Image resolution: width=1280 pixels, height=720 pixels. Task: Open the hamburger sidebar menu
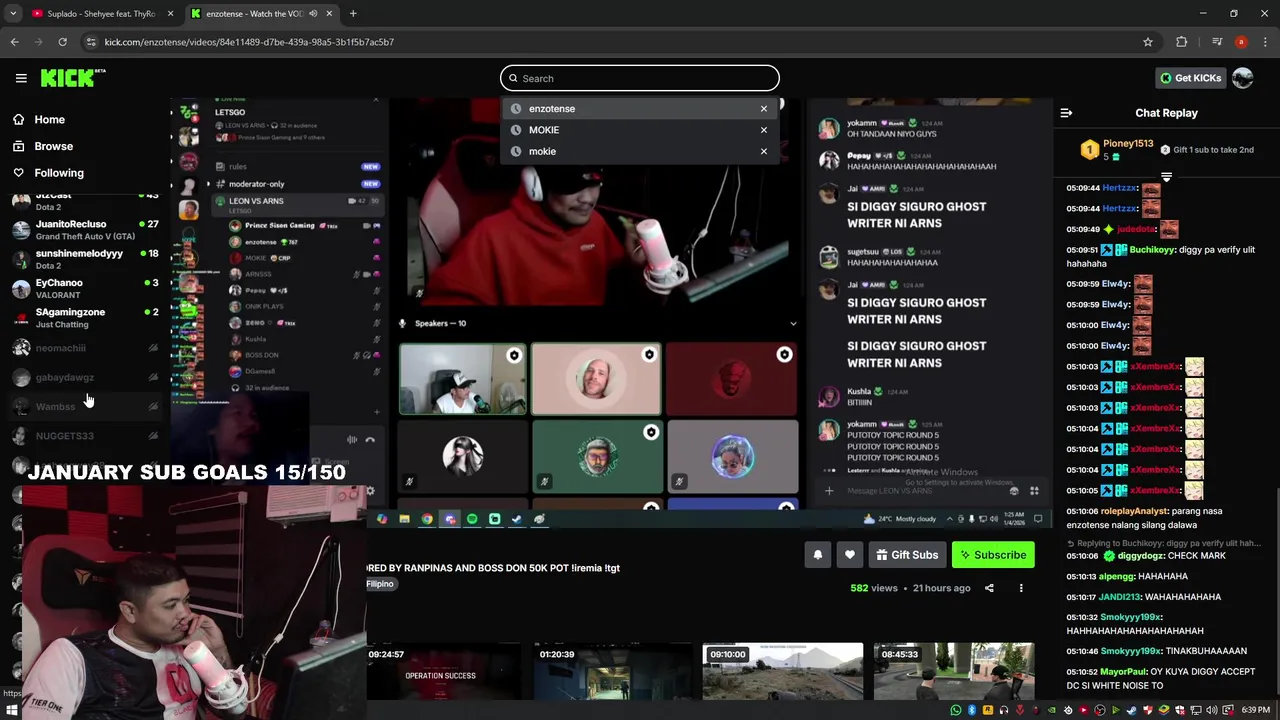[21, 78]
